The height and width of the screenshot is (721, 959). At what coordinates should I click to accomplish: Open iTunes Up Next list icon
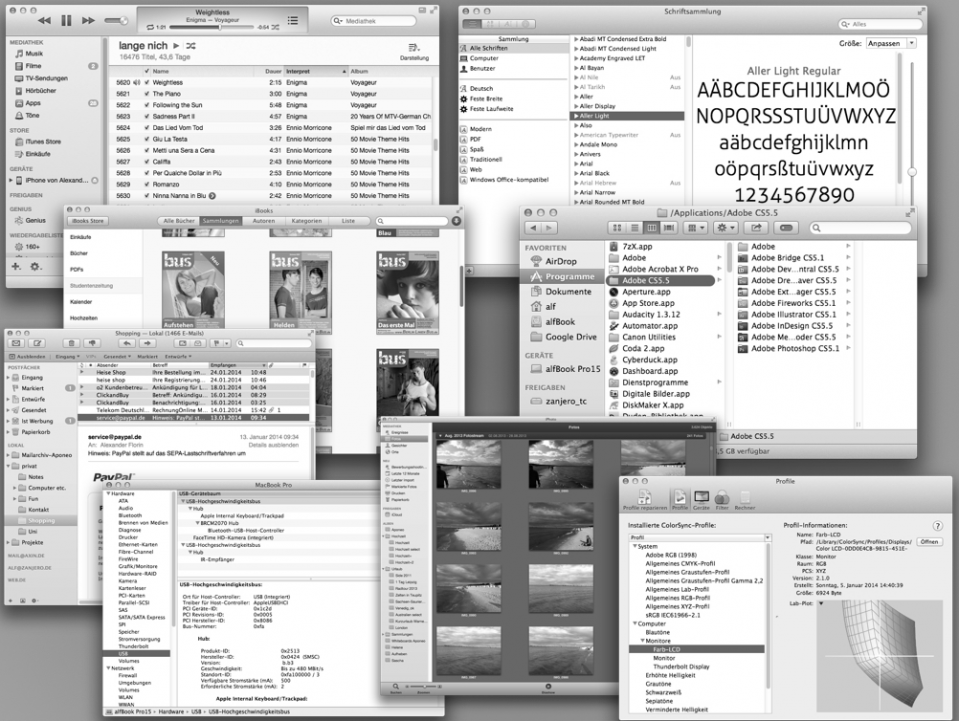[293, 20]
